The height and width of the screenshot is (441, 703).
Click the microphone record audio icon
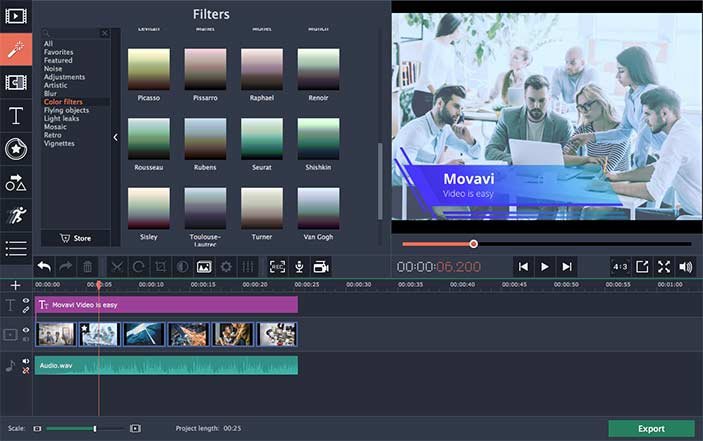pyautogui.click(x=299, y=267)
